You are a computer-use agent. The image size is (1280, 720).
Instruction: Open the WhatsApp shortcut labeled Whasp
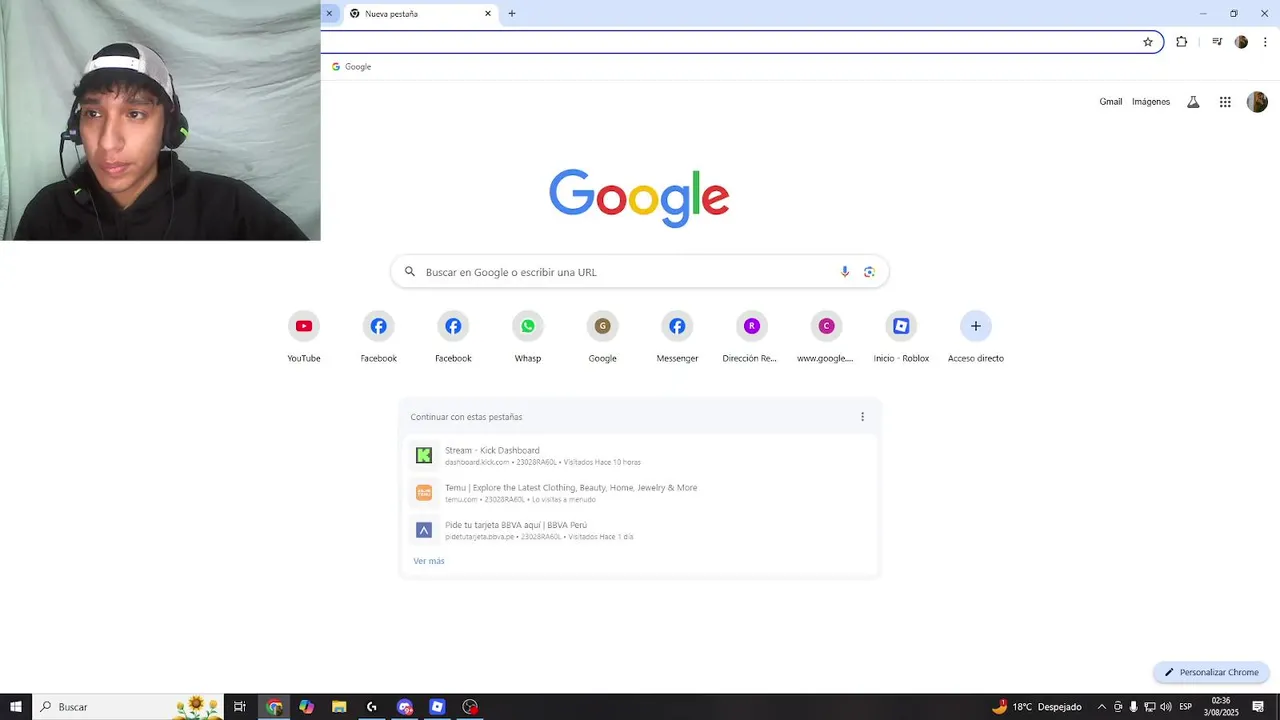(x=528, y=326)
